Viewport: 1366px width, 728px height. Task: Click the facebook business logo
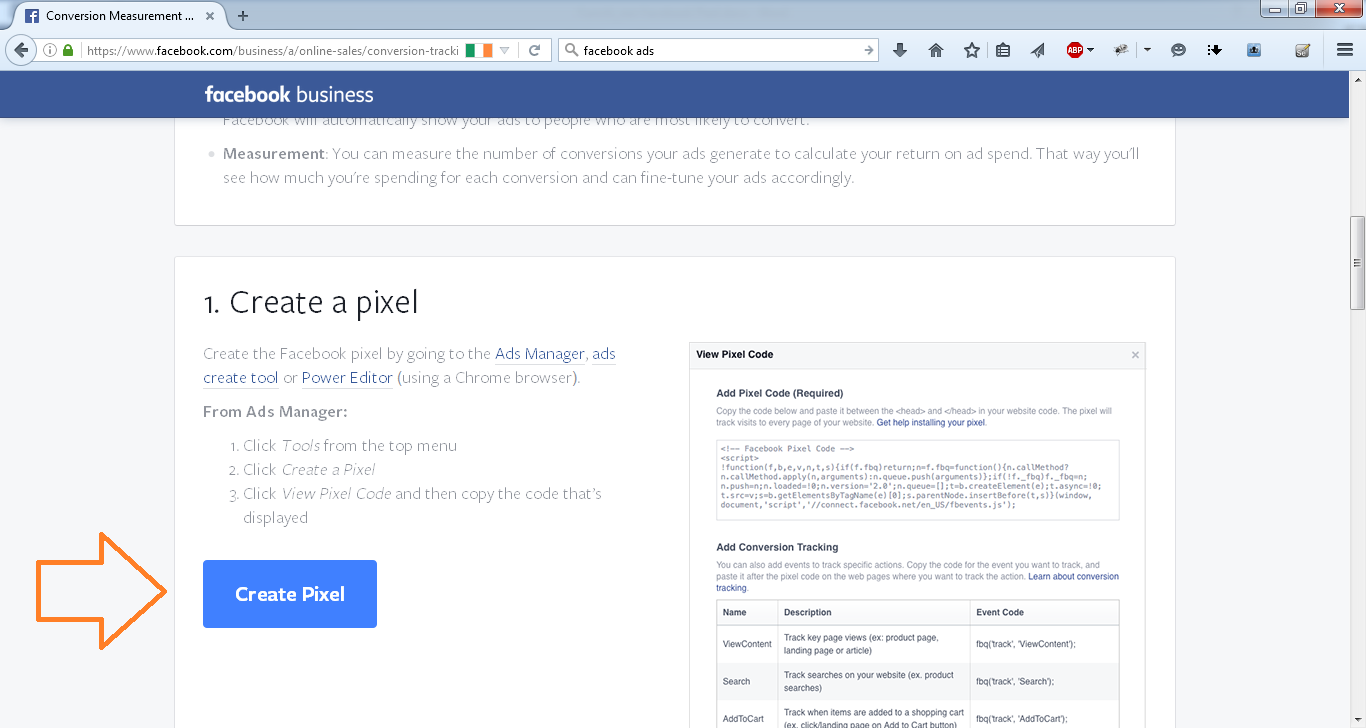coord(289,95)
